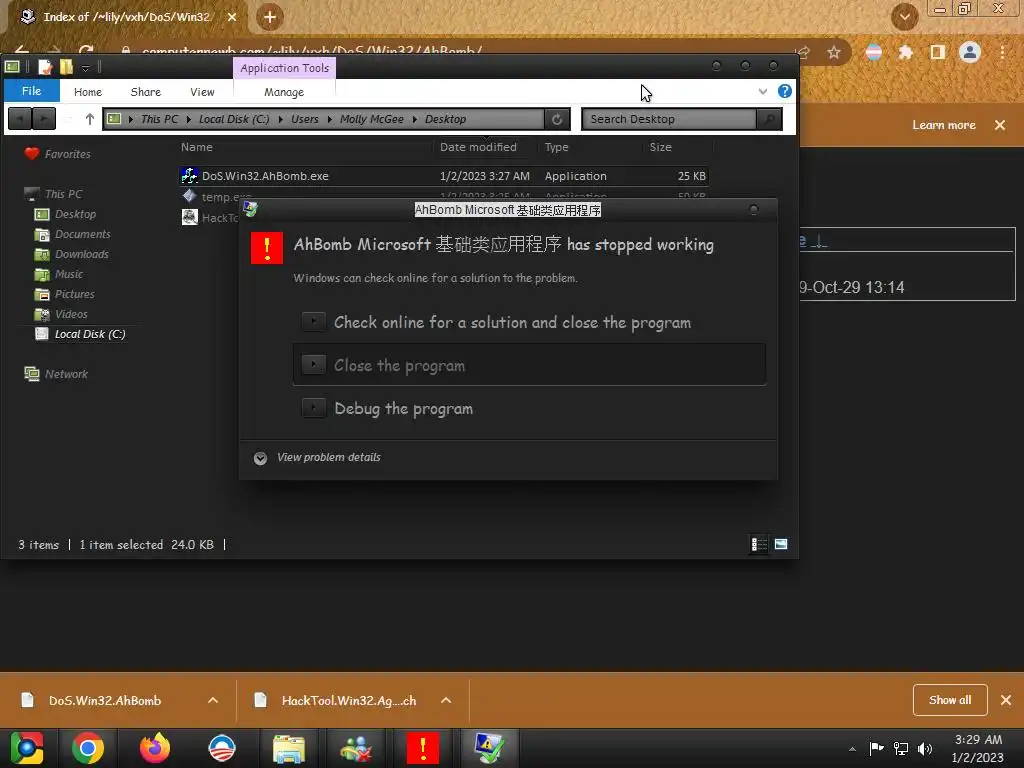Click the Properties icon in quick access toolbar
1024x768 pixels.
44,67
